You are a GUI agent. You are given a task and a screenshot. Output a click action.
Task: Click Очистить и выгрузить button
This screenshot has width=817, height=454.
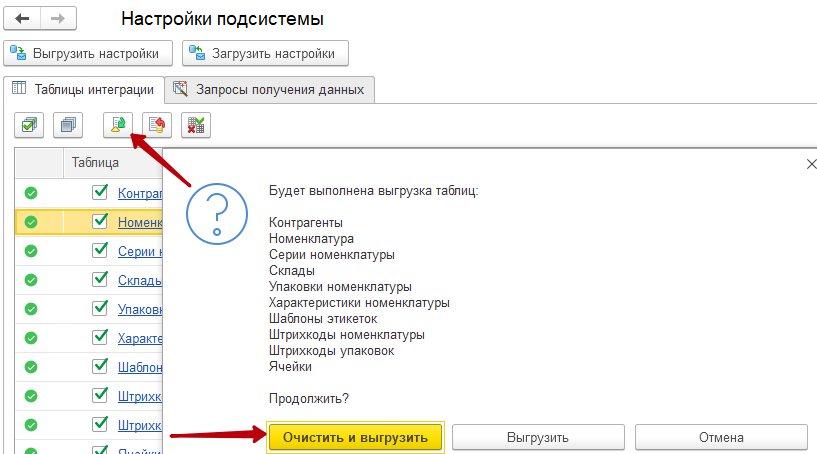point(355,437)
